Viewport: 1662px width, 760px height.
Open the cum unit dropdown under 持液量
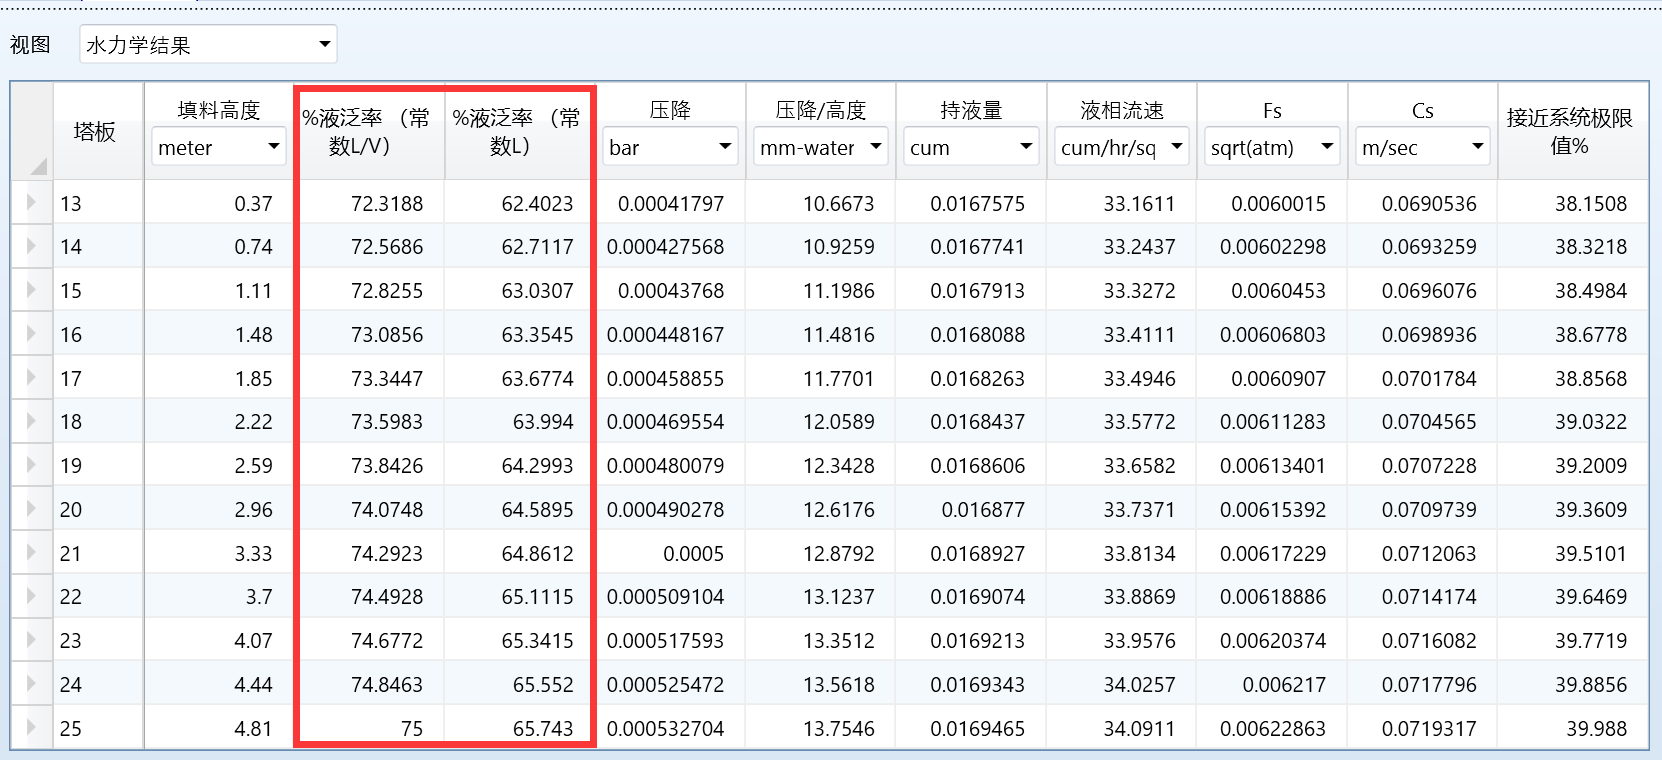coord(971,148)
